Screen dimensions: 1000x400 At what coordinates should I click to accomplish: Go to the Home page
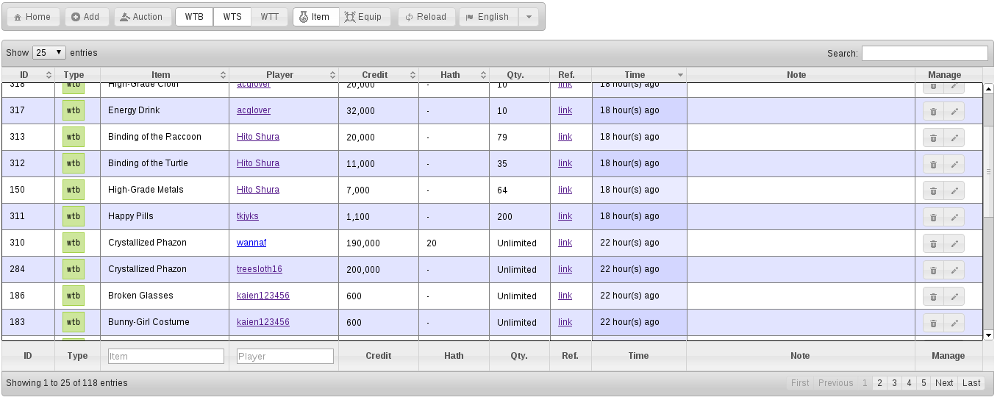(33, 17)
